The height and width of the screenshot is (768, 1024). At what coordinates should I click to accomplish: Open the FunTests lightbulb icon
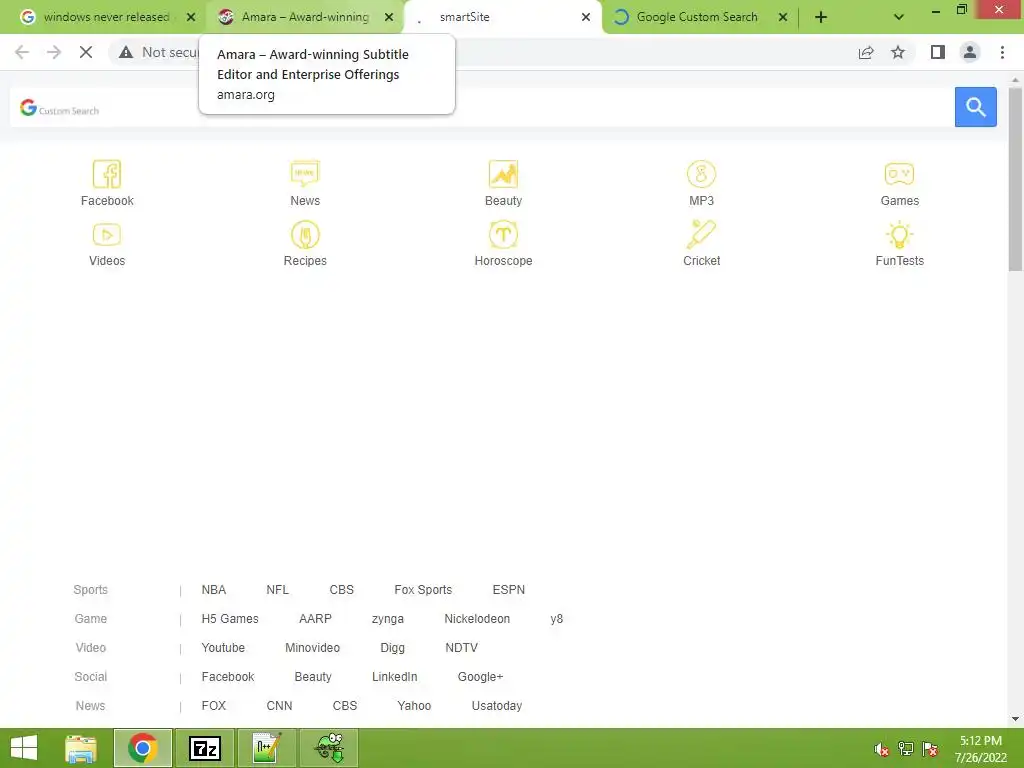click(899, 234)
